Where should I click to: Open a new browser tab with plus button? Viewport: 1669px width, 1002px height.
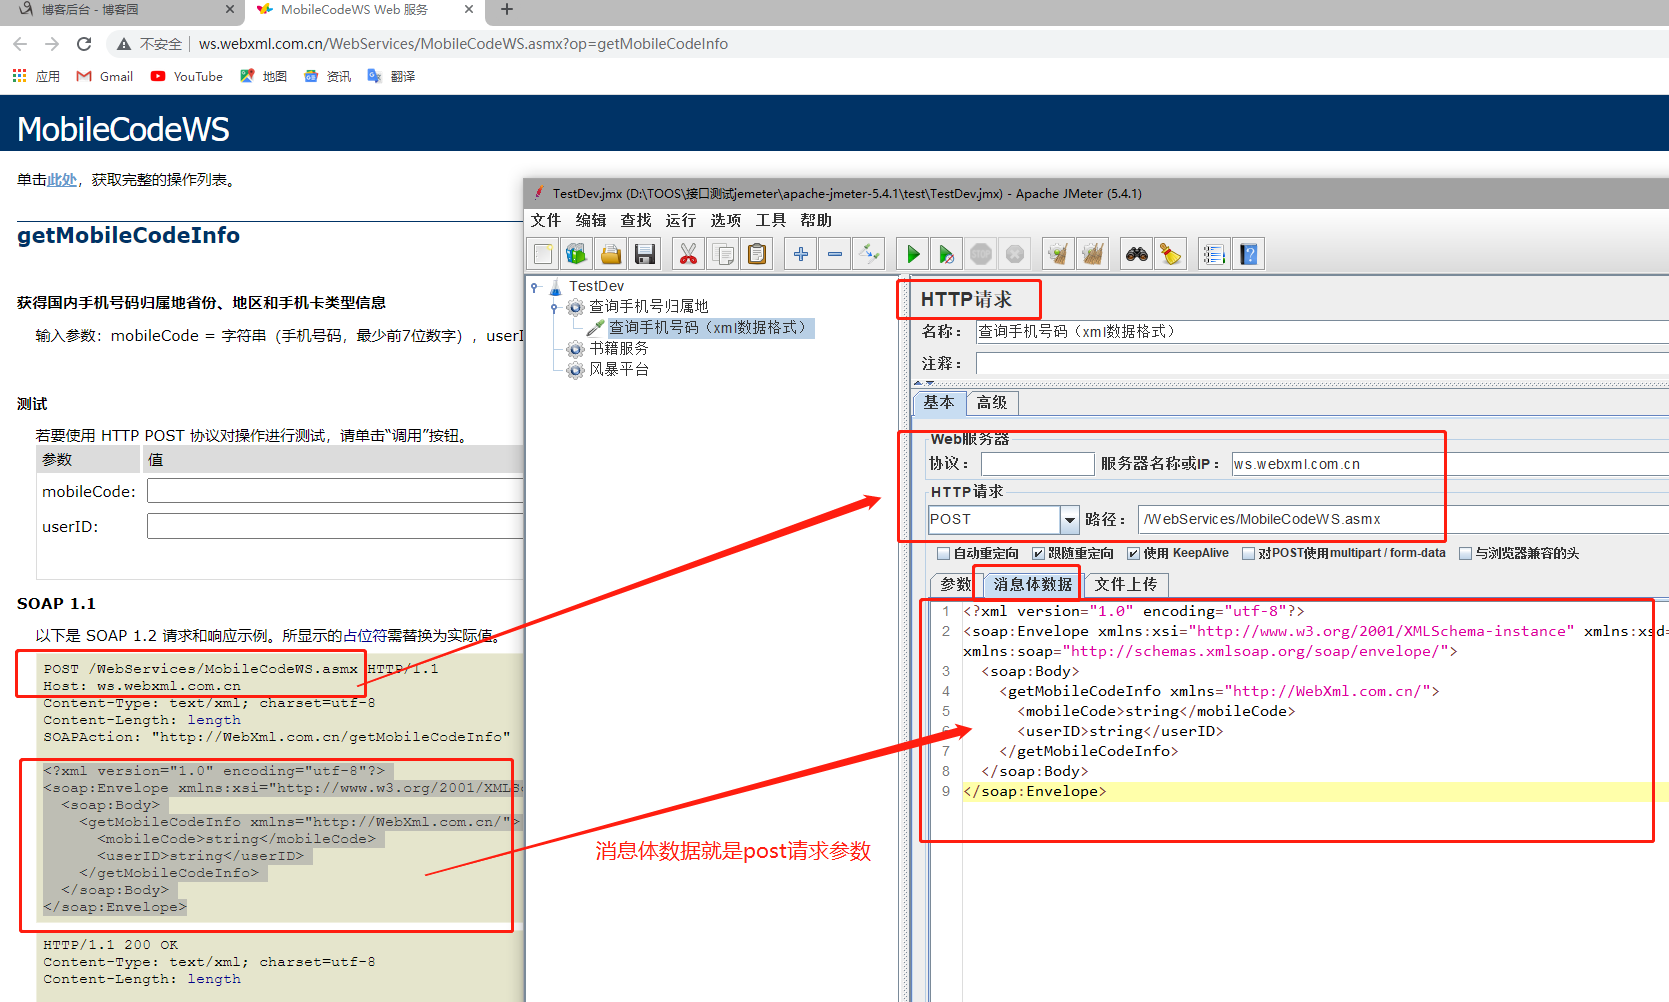[x=507, y=9]
